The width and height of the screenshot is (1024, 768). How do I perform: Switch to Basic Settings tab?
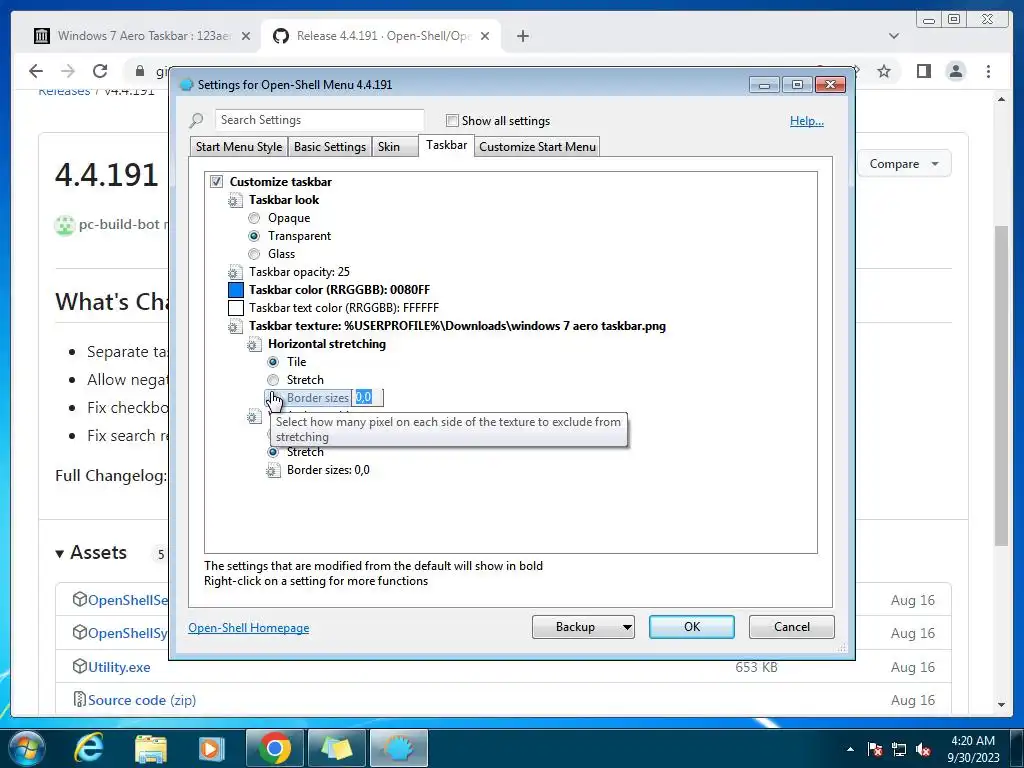(x=330, y=147)
